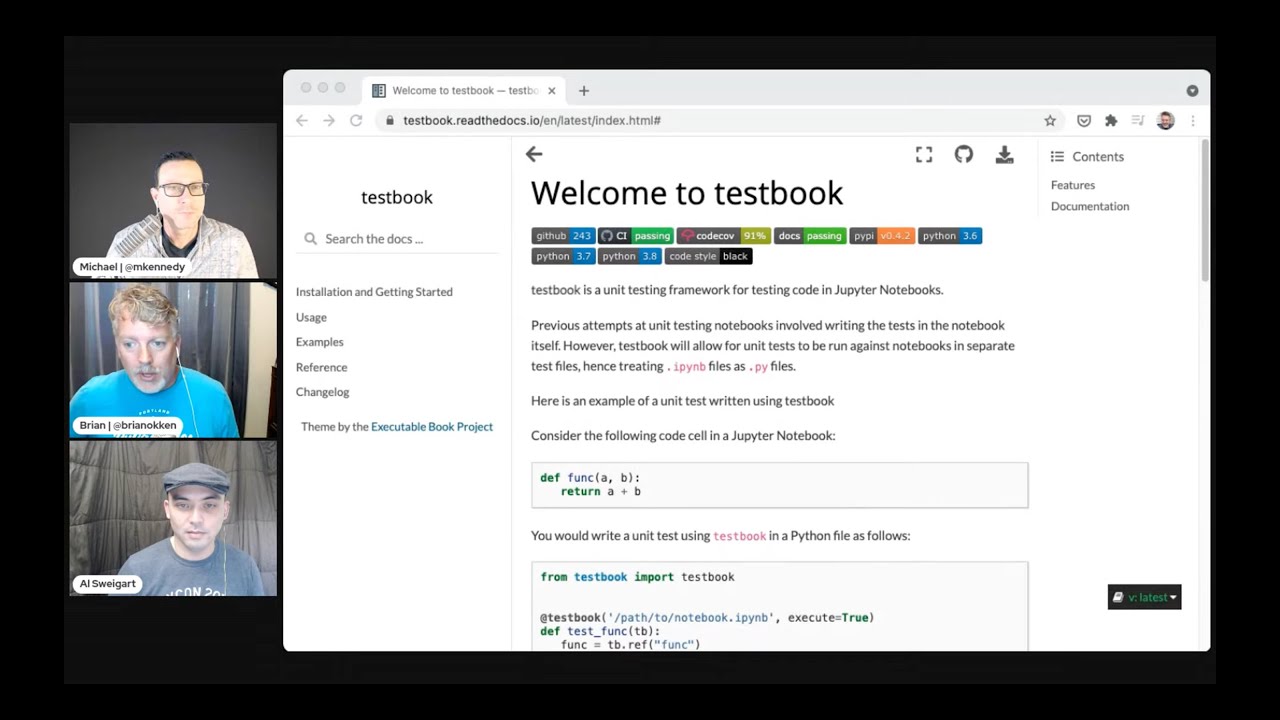Click the browser profile avatar

(x=1165, y=120)
